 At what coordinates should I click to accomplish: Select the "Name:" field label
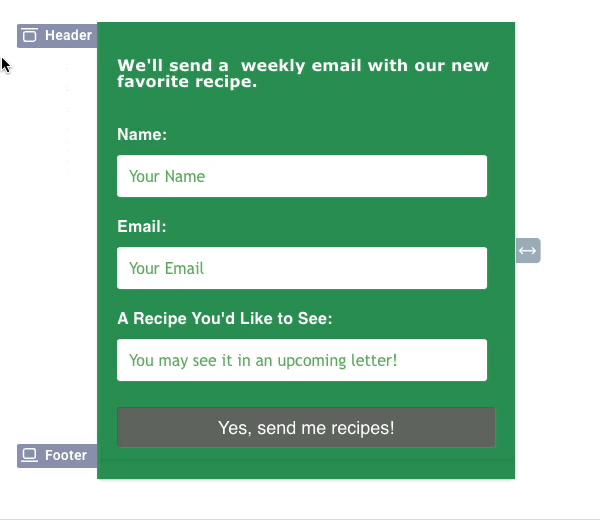[x=142, y=135]
